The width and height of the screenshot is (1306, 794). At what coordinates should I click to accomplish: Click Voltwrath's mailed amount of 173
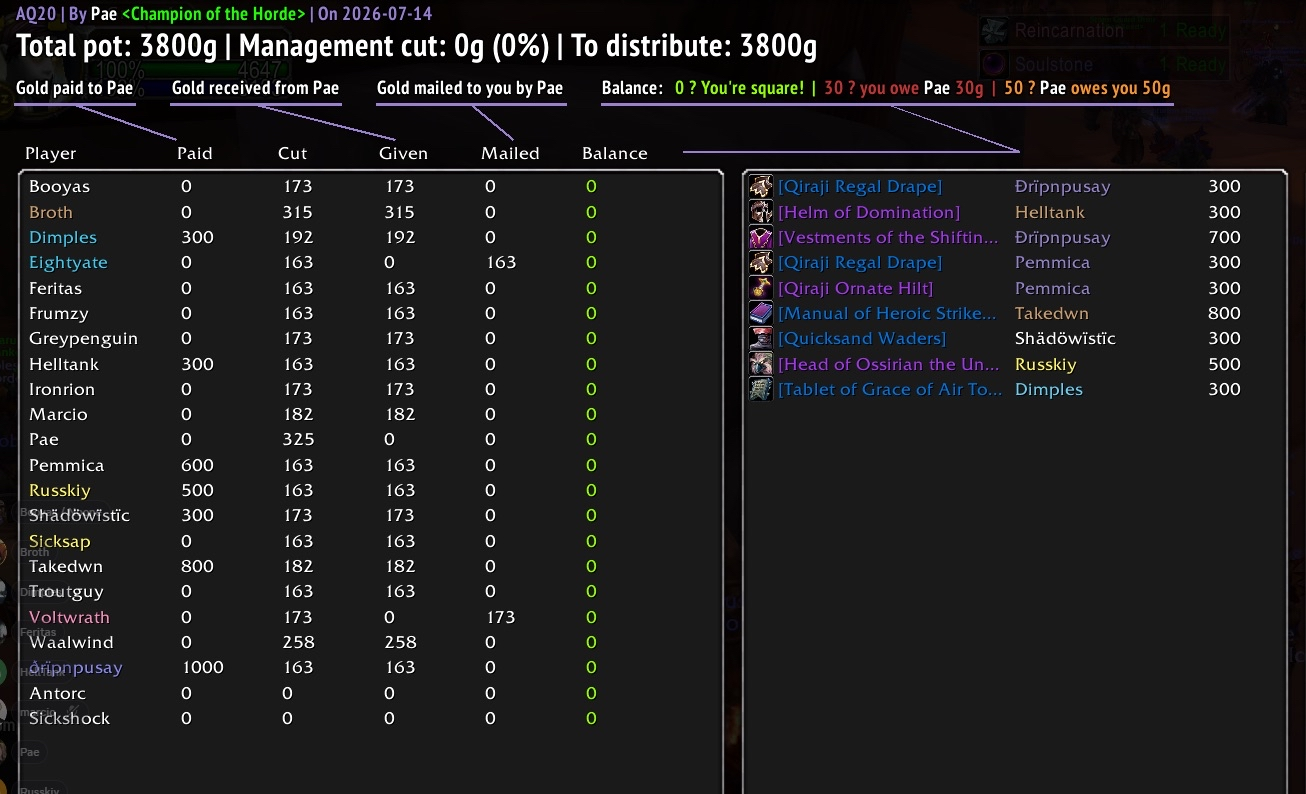point(499,617)
